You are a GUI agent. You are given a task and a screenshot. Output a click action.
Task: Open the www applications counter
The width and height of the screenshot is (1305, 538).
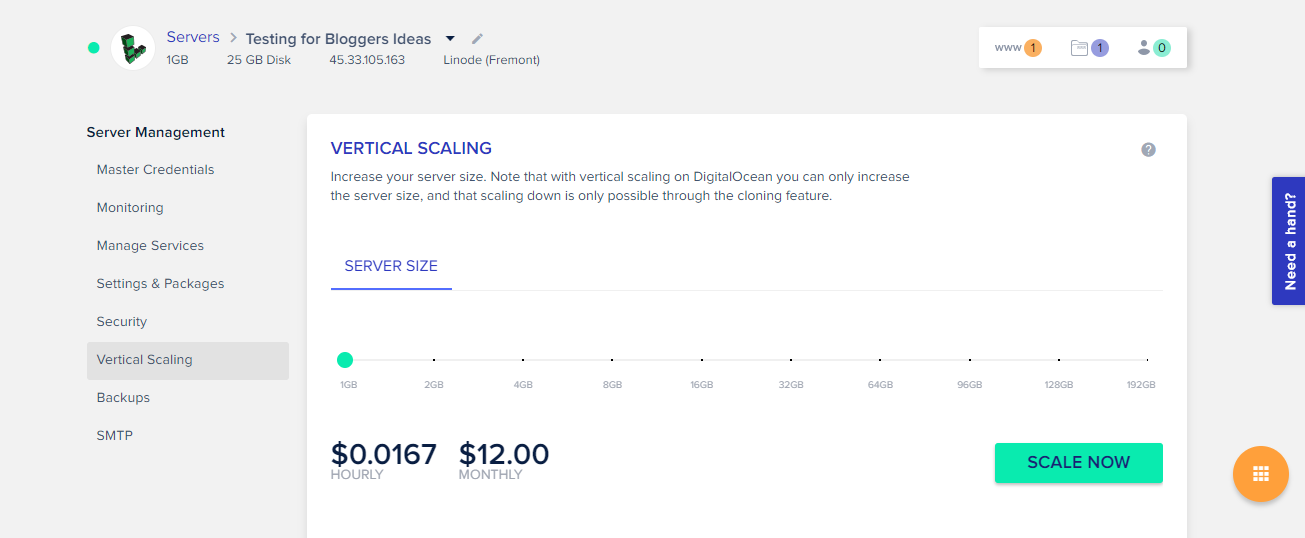[1018, 47]
